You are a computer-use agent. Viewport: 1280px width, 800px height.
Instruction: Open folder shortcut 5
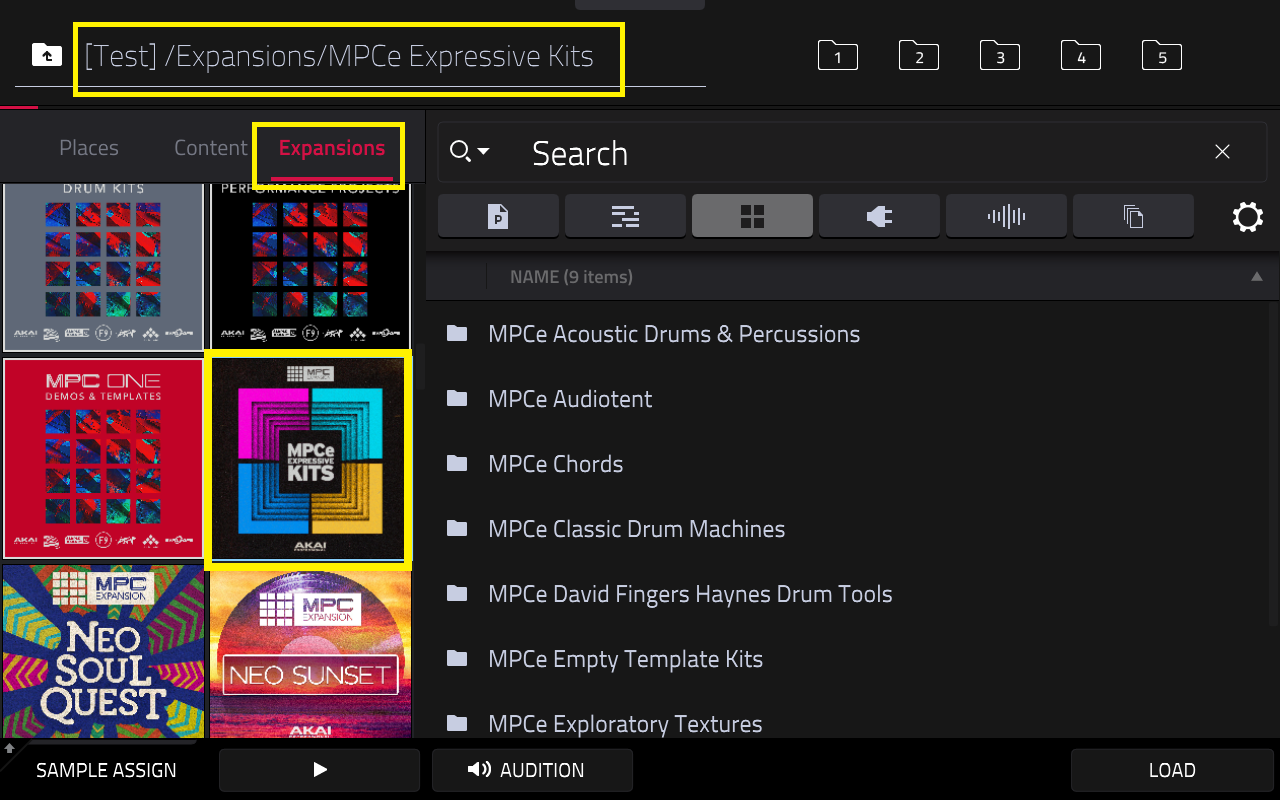pyautogui.click(x=1162, y=56)
